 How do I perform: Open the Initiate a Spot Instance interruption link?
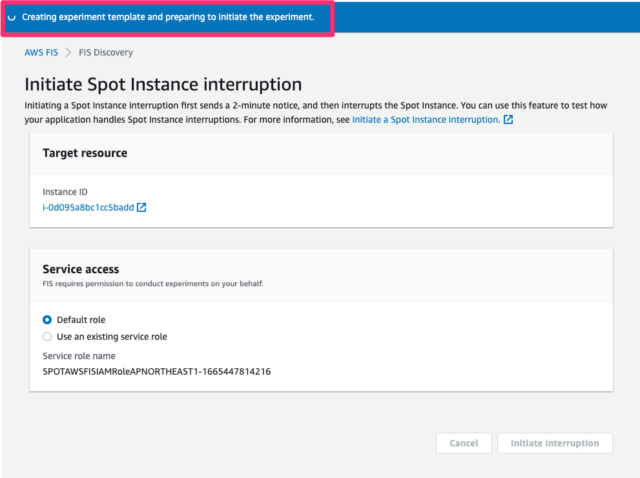pos(425,120)
